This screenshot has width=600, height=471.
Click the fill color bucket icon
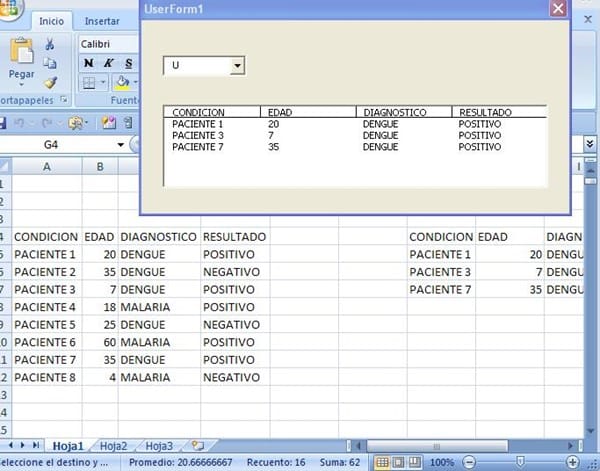click(x=120, y=82)
